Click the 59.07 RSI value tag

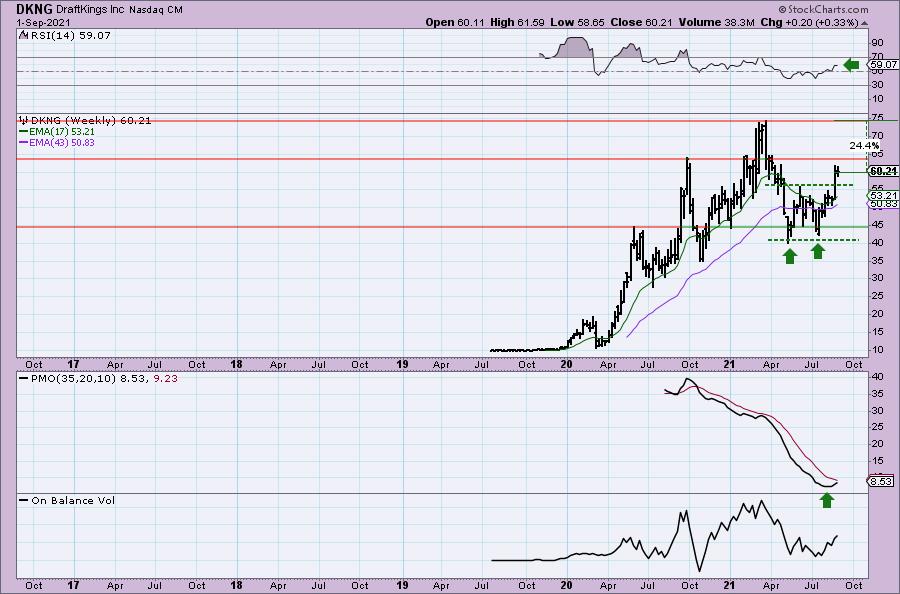[x=883, y=65]
